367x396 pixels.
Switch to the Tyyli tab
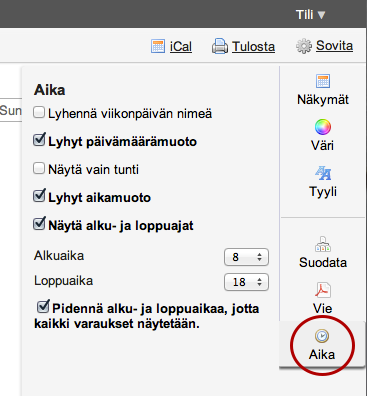click(x=323, y=192)
